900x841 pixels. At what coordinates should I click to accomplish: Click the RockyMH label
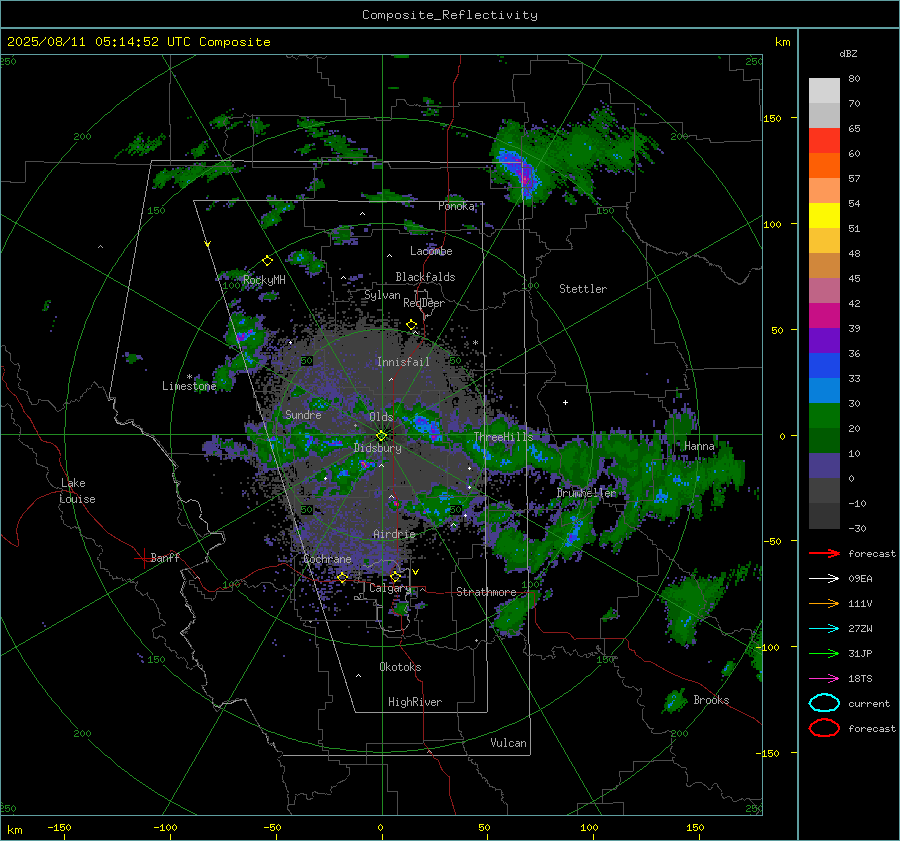tap(264, 280)
